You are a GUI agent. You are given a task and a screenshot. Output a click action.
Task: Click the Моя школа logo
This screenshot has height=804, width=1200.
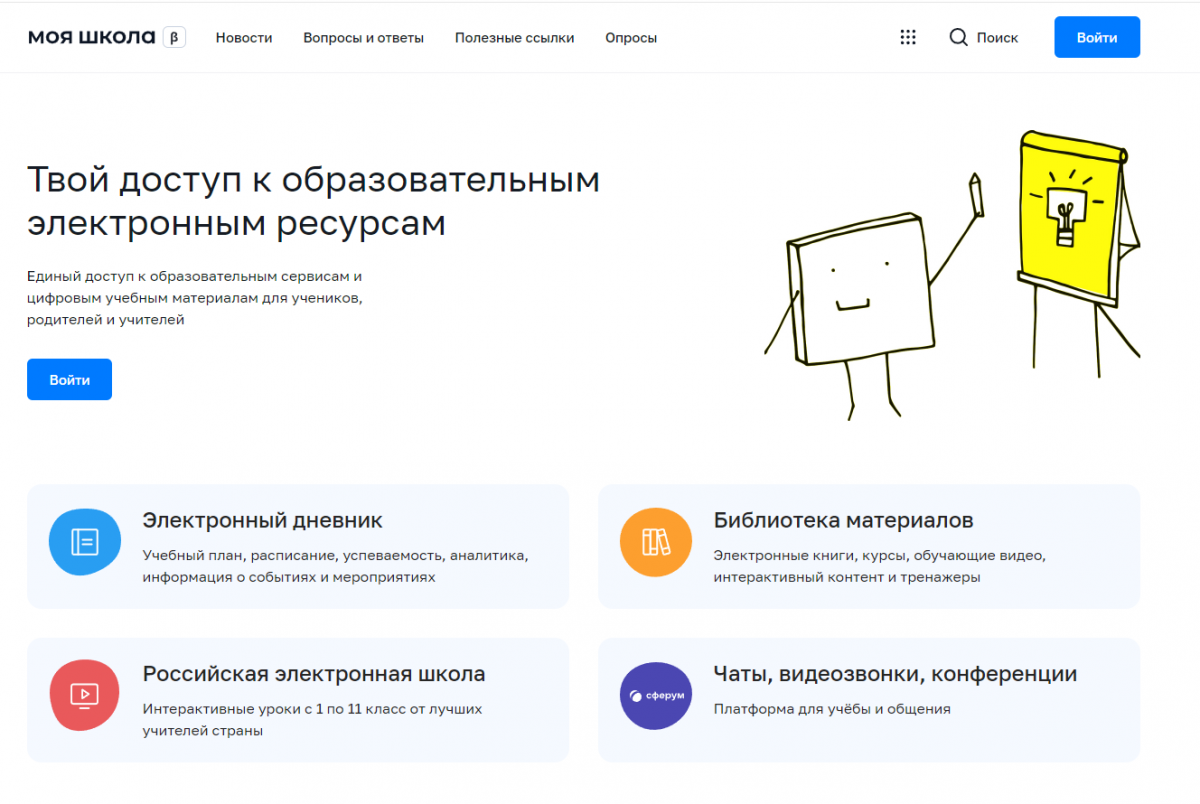tap(91, 38)
